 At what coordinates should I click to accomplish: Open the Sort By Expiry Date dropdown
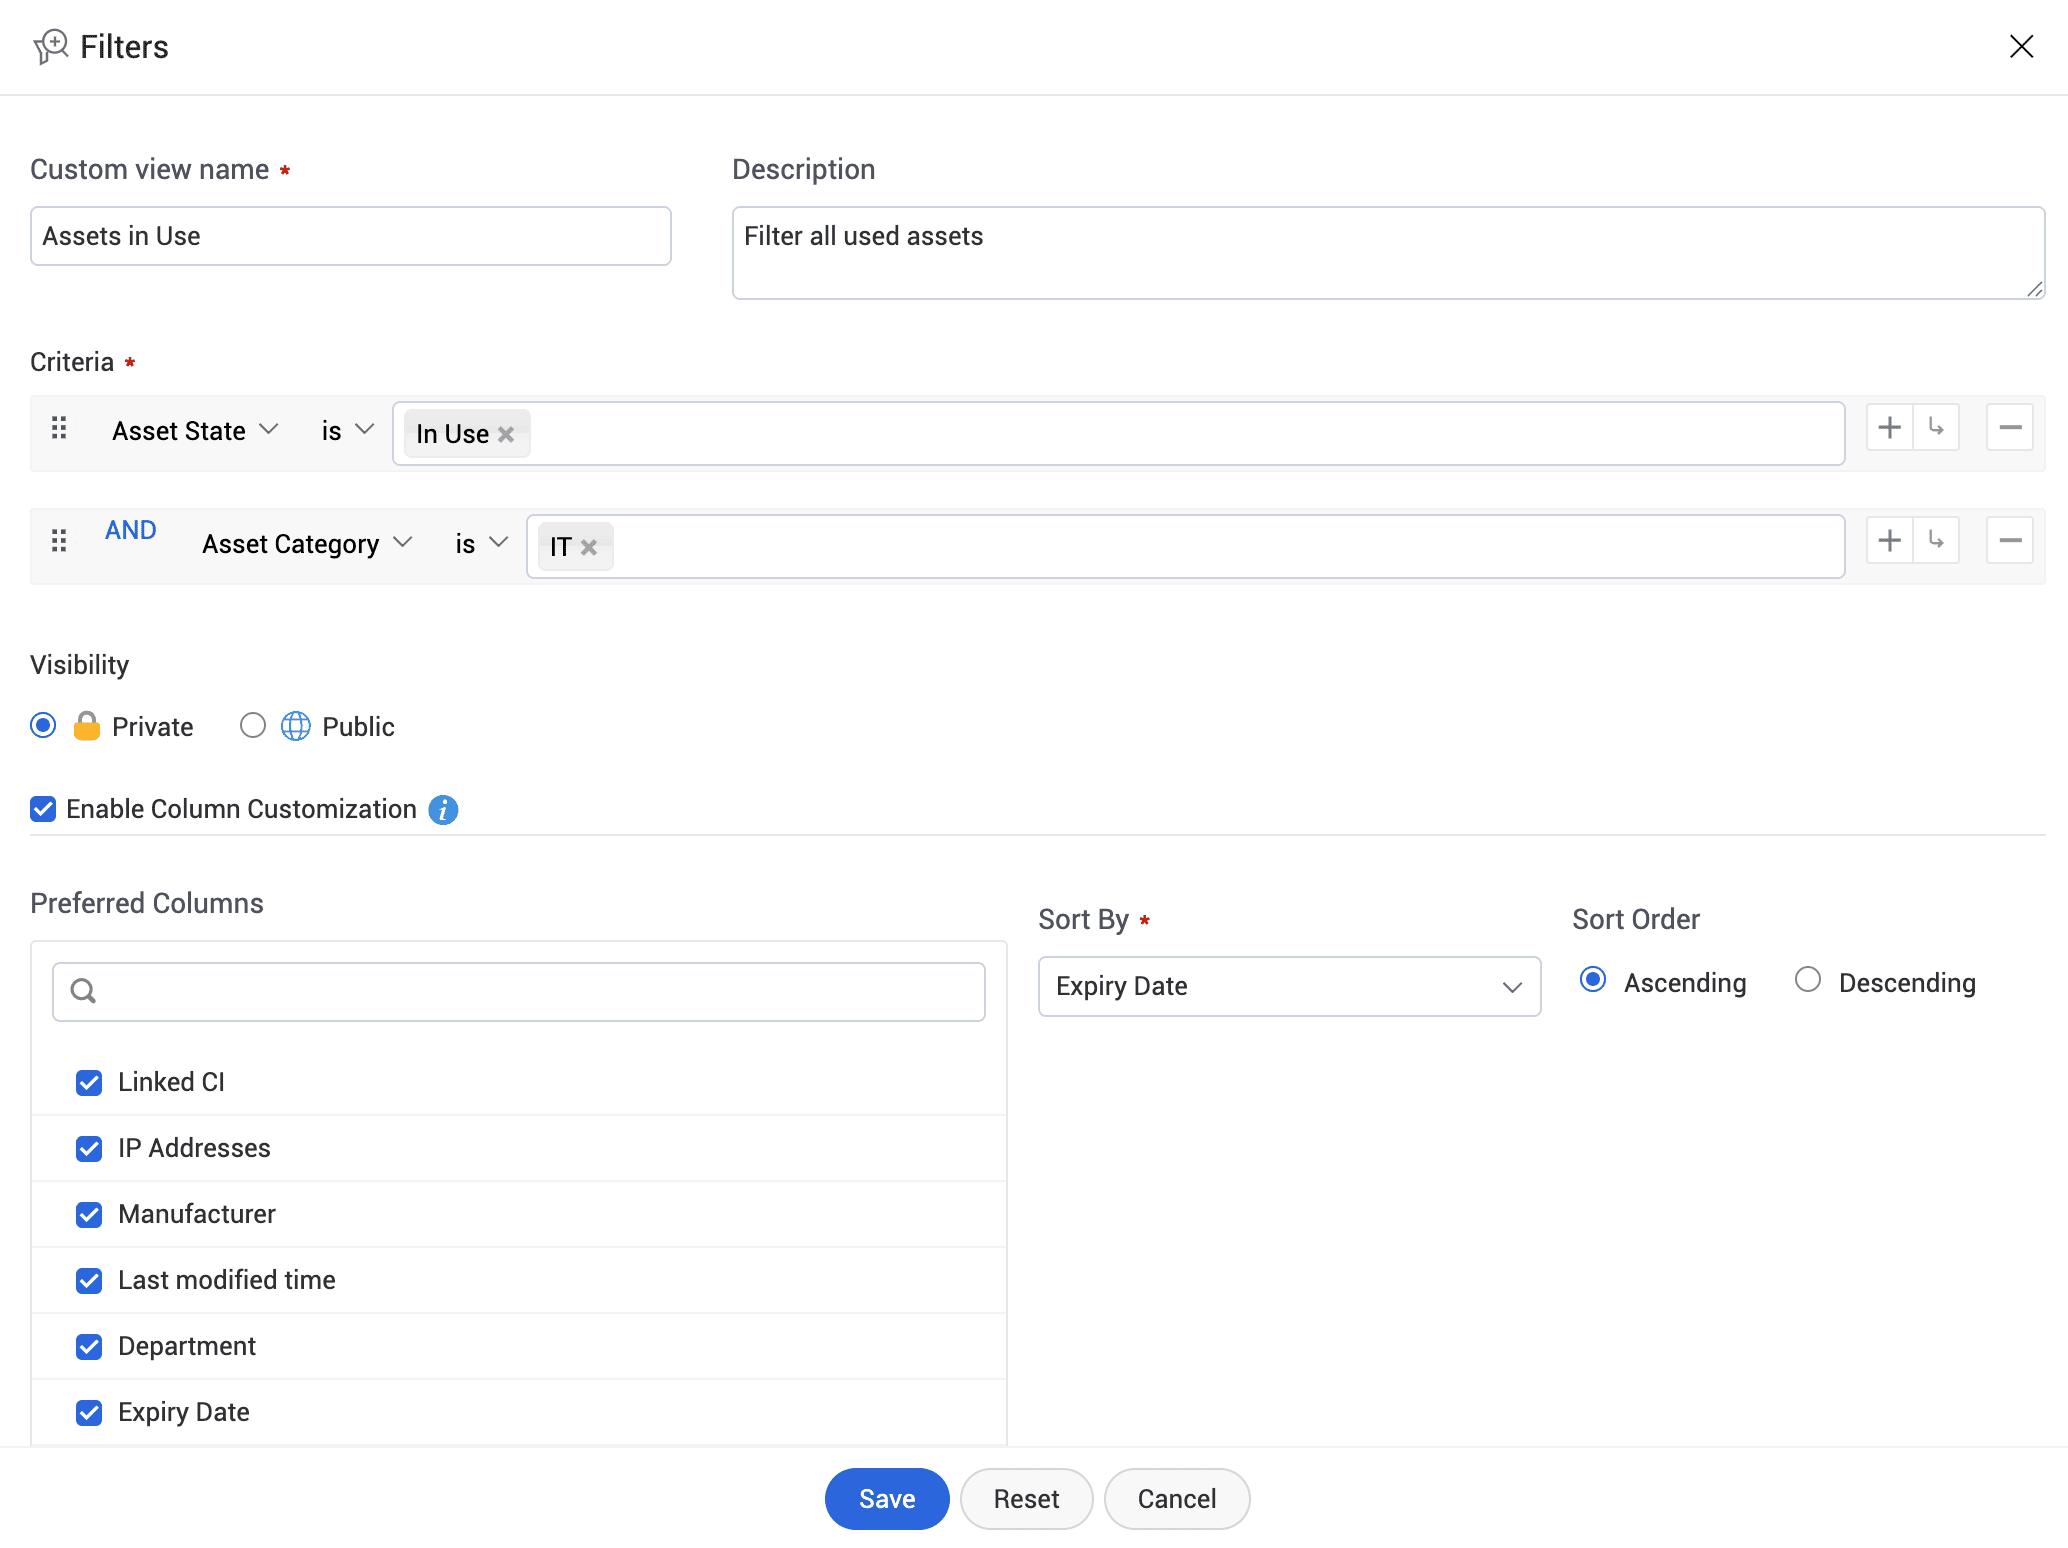pyautogui.click(x=1289, y=987)
